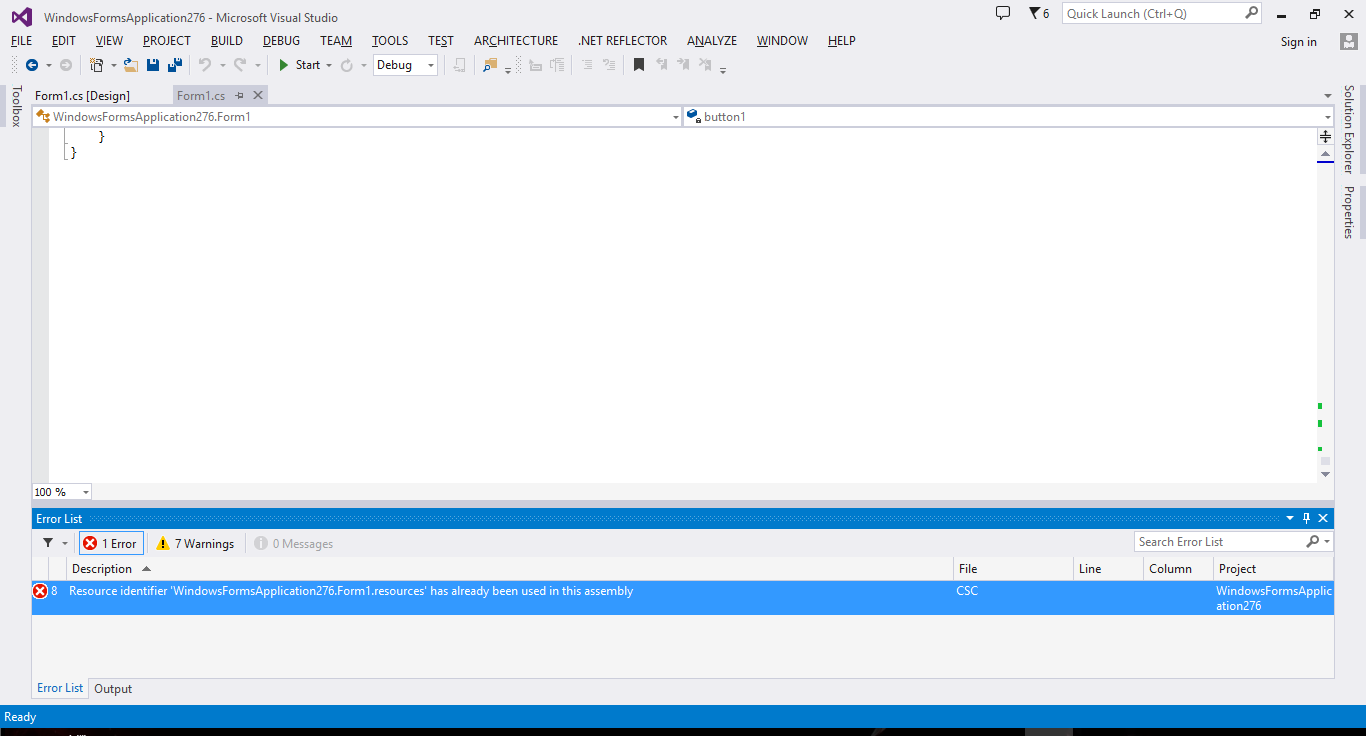Click the New Project toolbar icon

click(x=97, y=65)
